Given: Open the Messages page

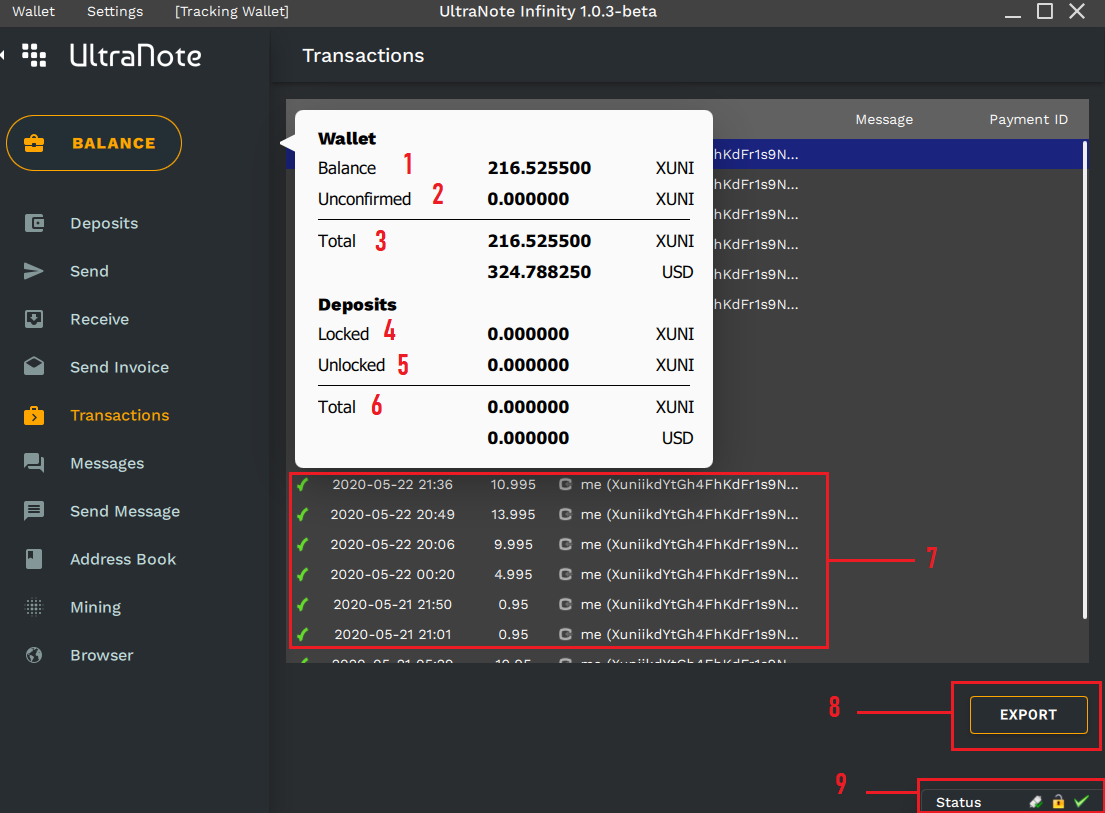Looking at the screenshot, I should coord(107,463).
